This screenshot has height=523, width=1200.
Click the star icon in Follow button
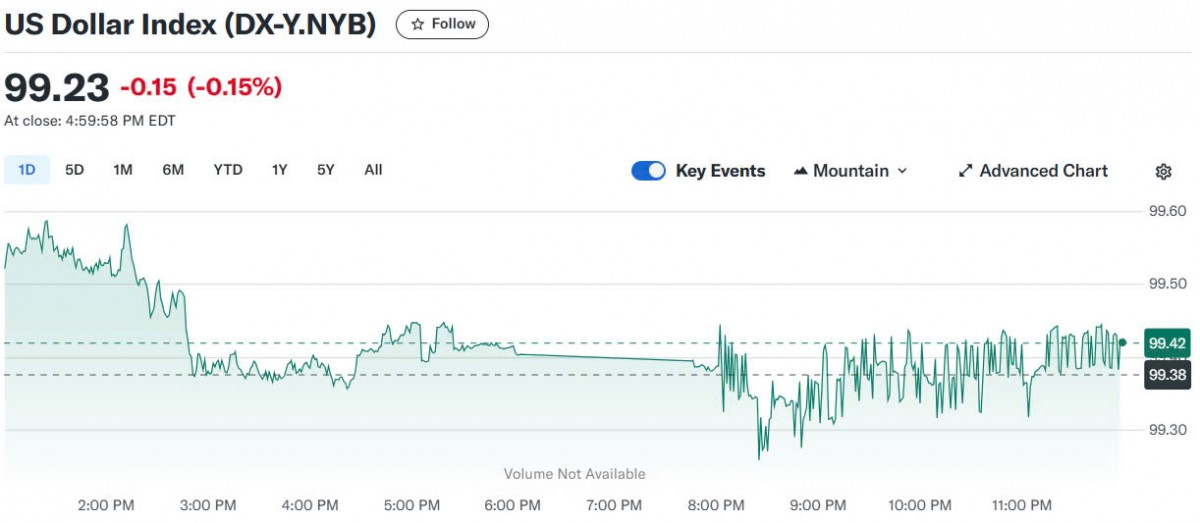(418, 24)
